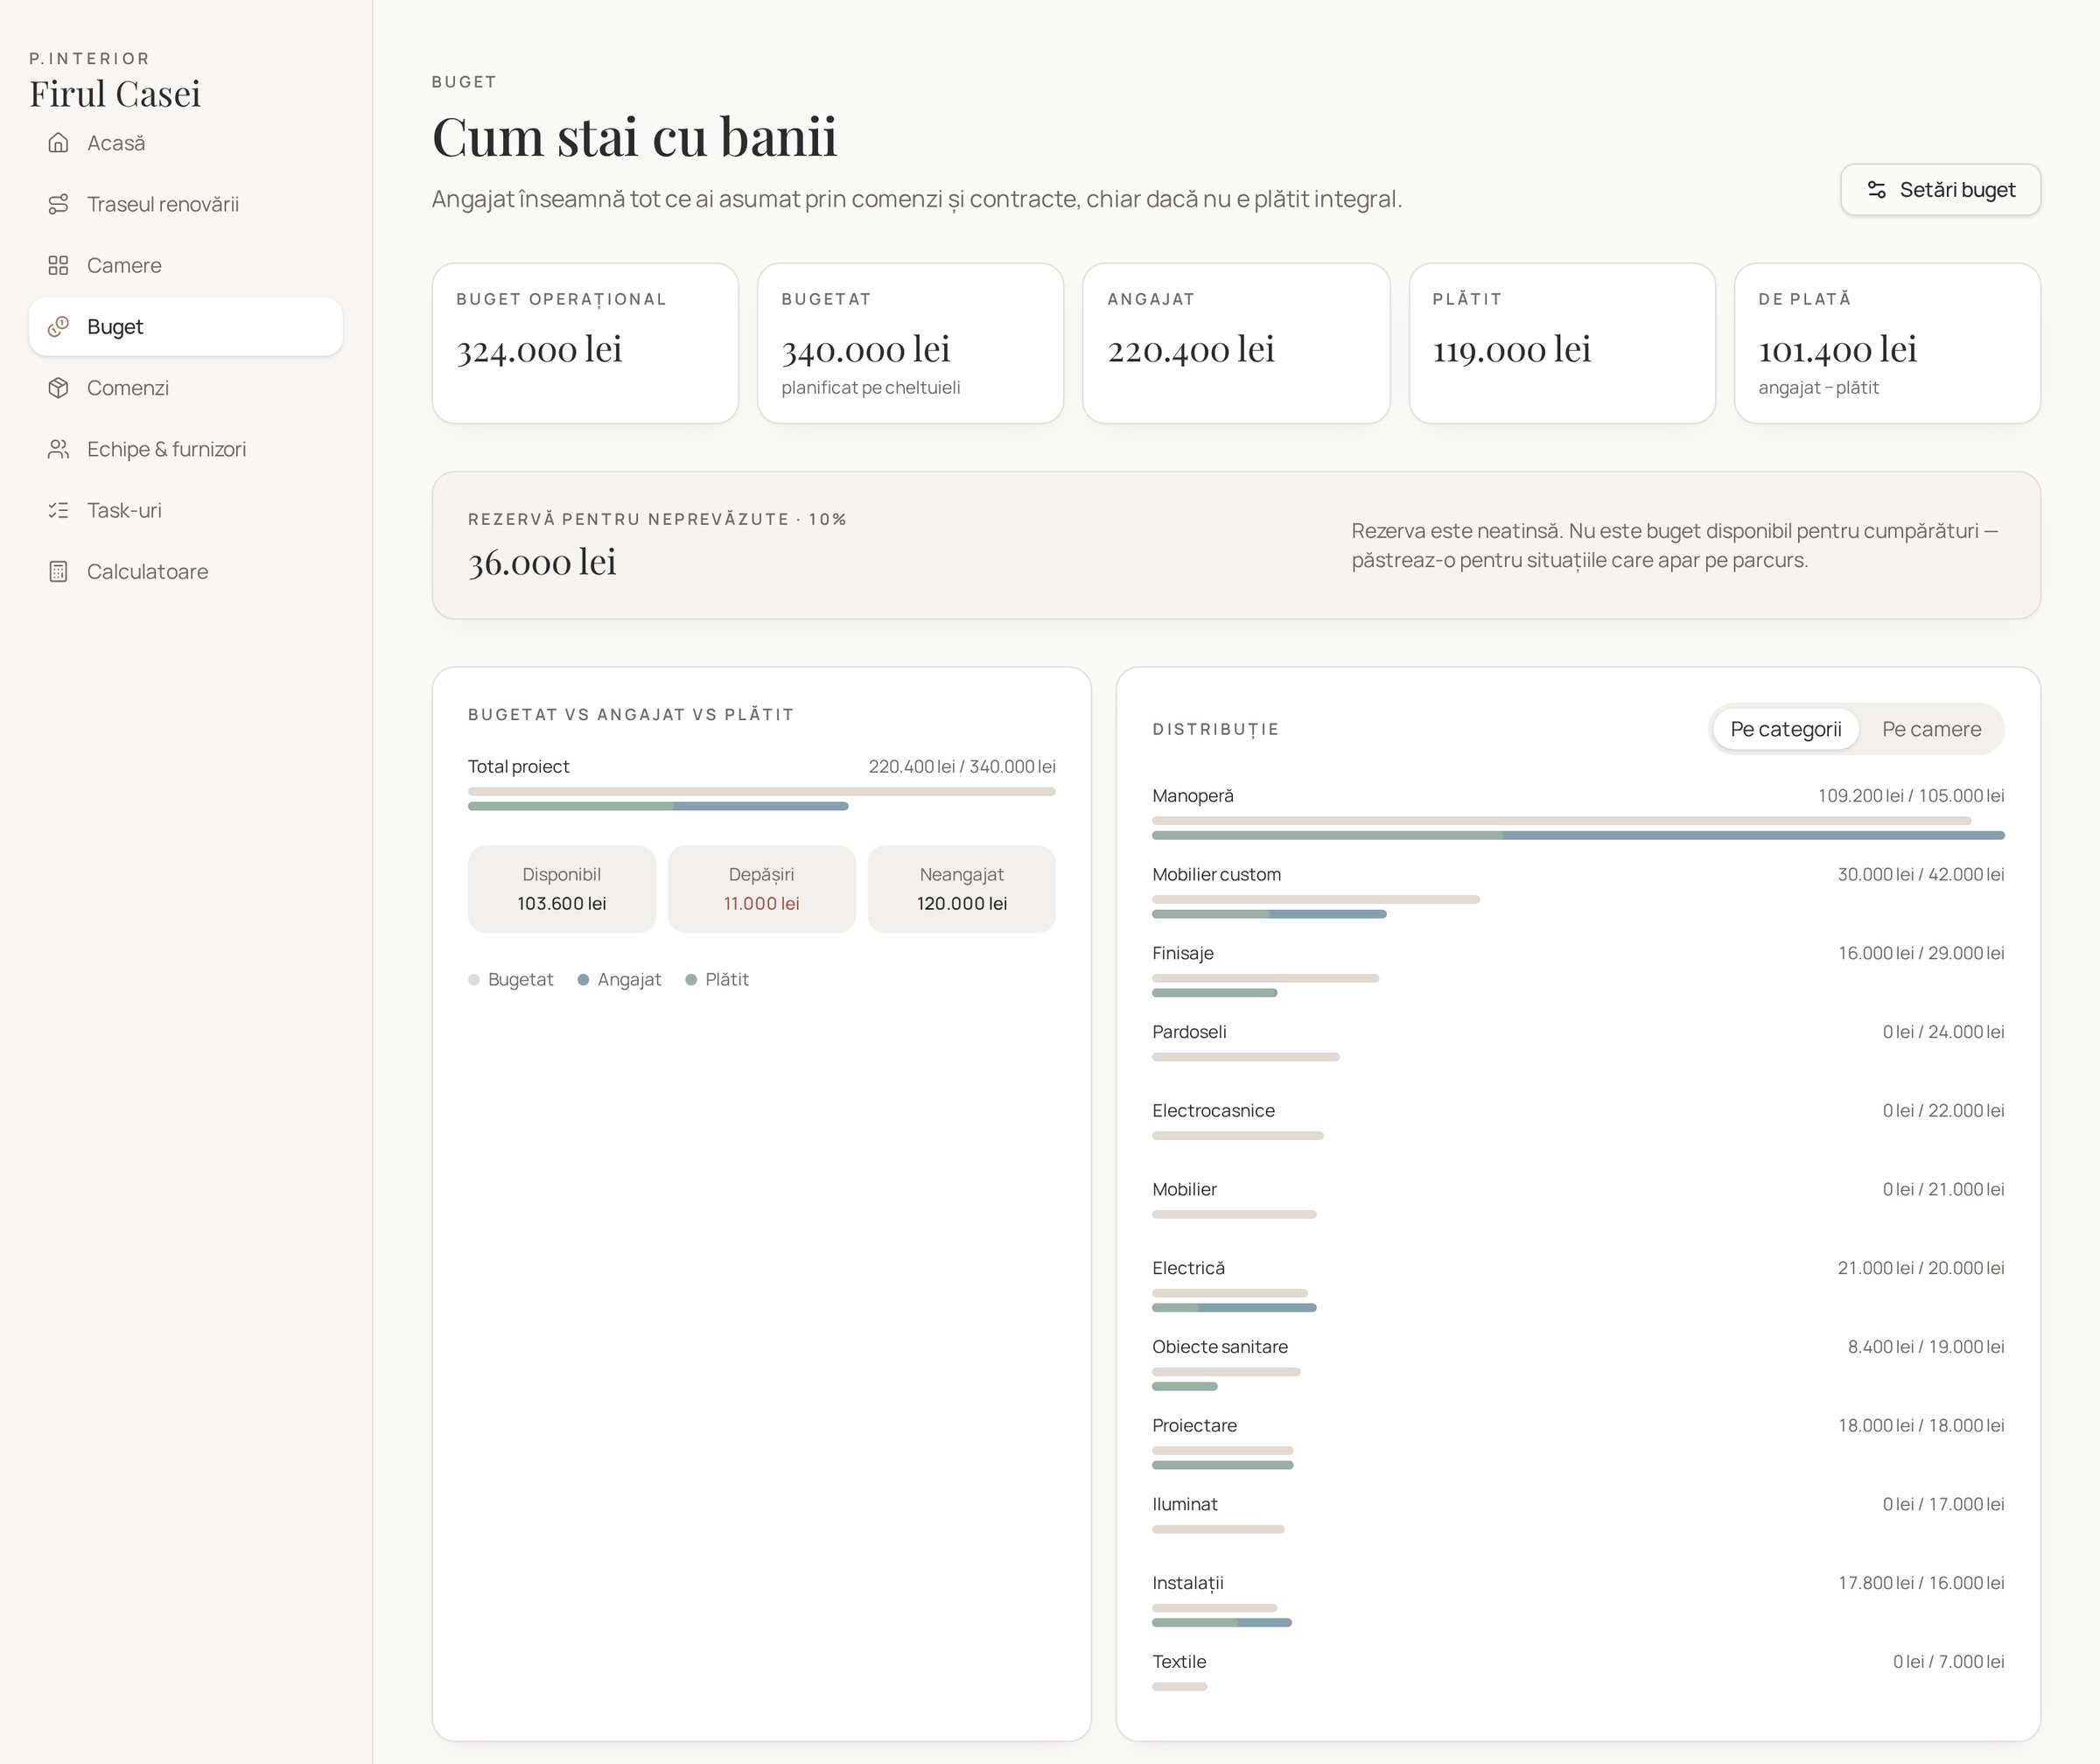Click the Plătit legend color dot
Image resolution: width=2100 pixels, height=1764 pixels.
pos(691,980)
